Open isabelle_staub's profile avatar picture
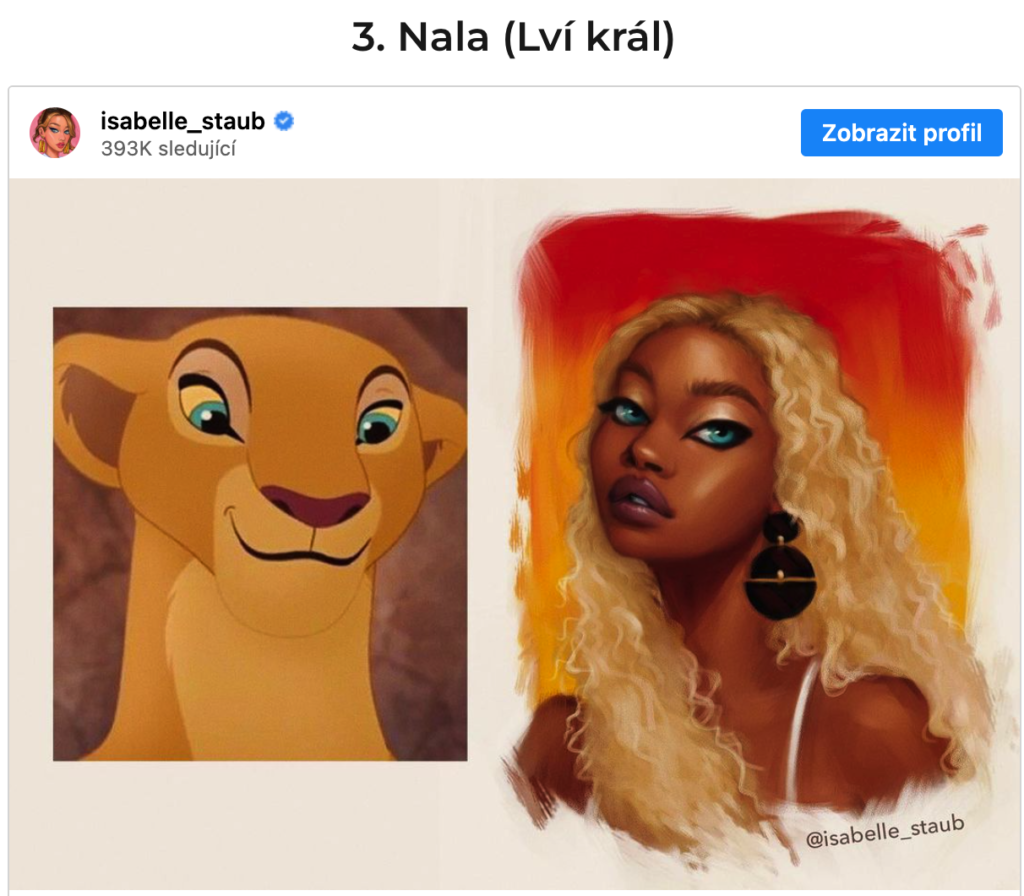1024x896 pixels. pos(55,133)
